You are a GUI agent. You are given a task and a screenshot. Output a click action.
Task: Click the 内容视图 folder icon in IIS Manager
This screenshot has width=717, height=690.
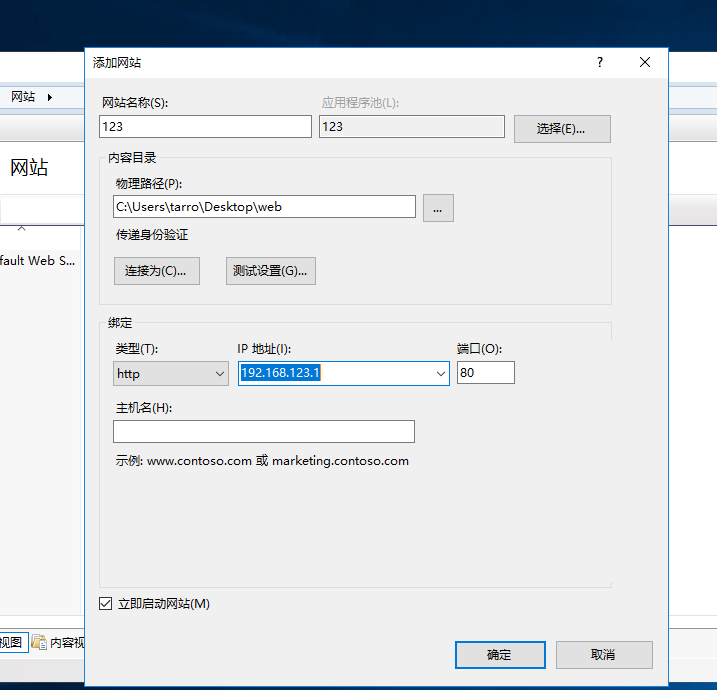coord(39,642)
